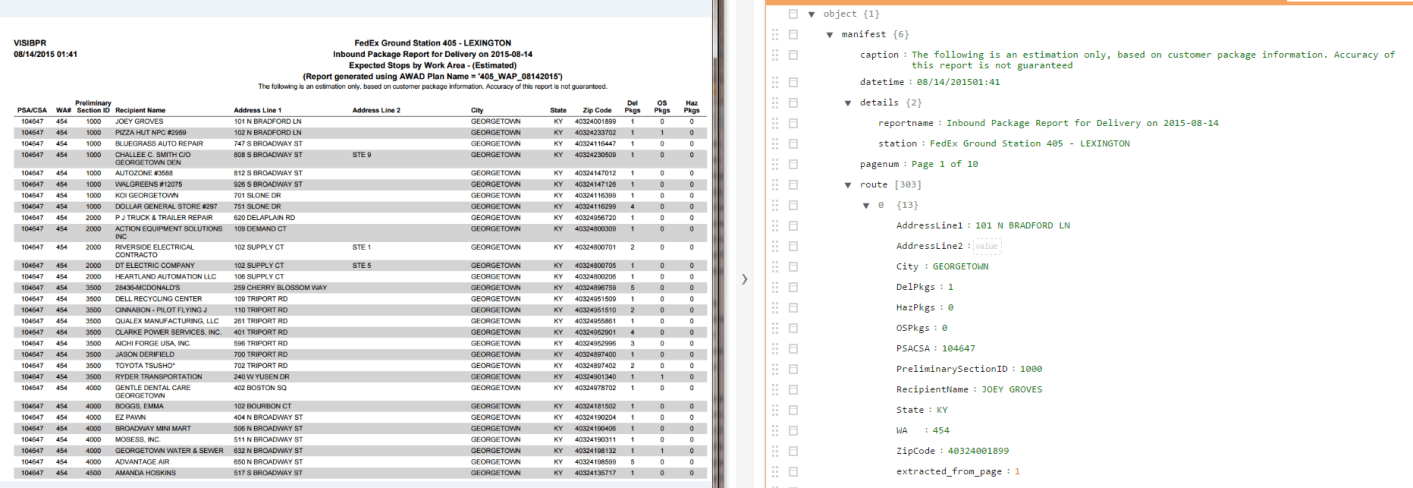Screen dimensions: 1413x488
Task: Click drag handle for DelPkgs row
Action: pos(775,287)
